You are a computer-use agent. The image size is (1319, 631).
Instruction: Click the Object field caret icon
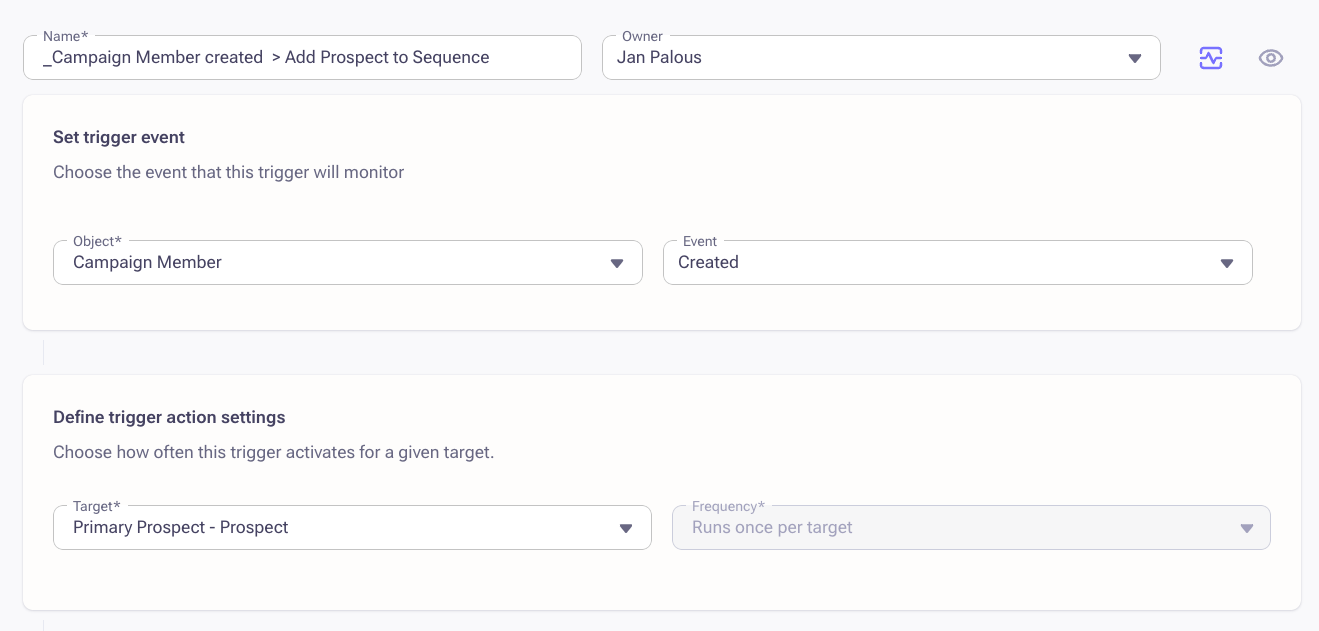point(617,263)
